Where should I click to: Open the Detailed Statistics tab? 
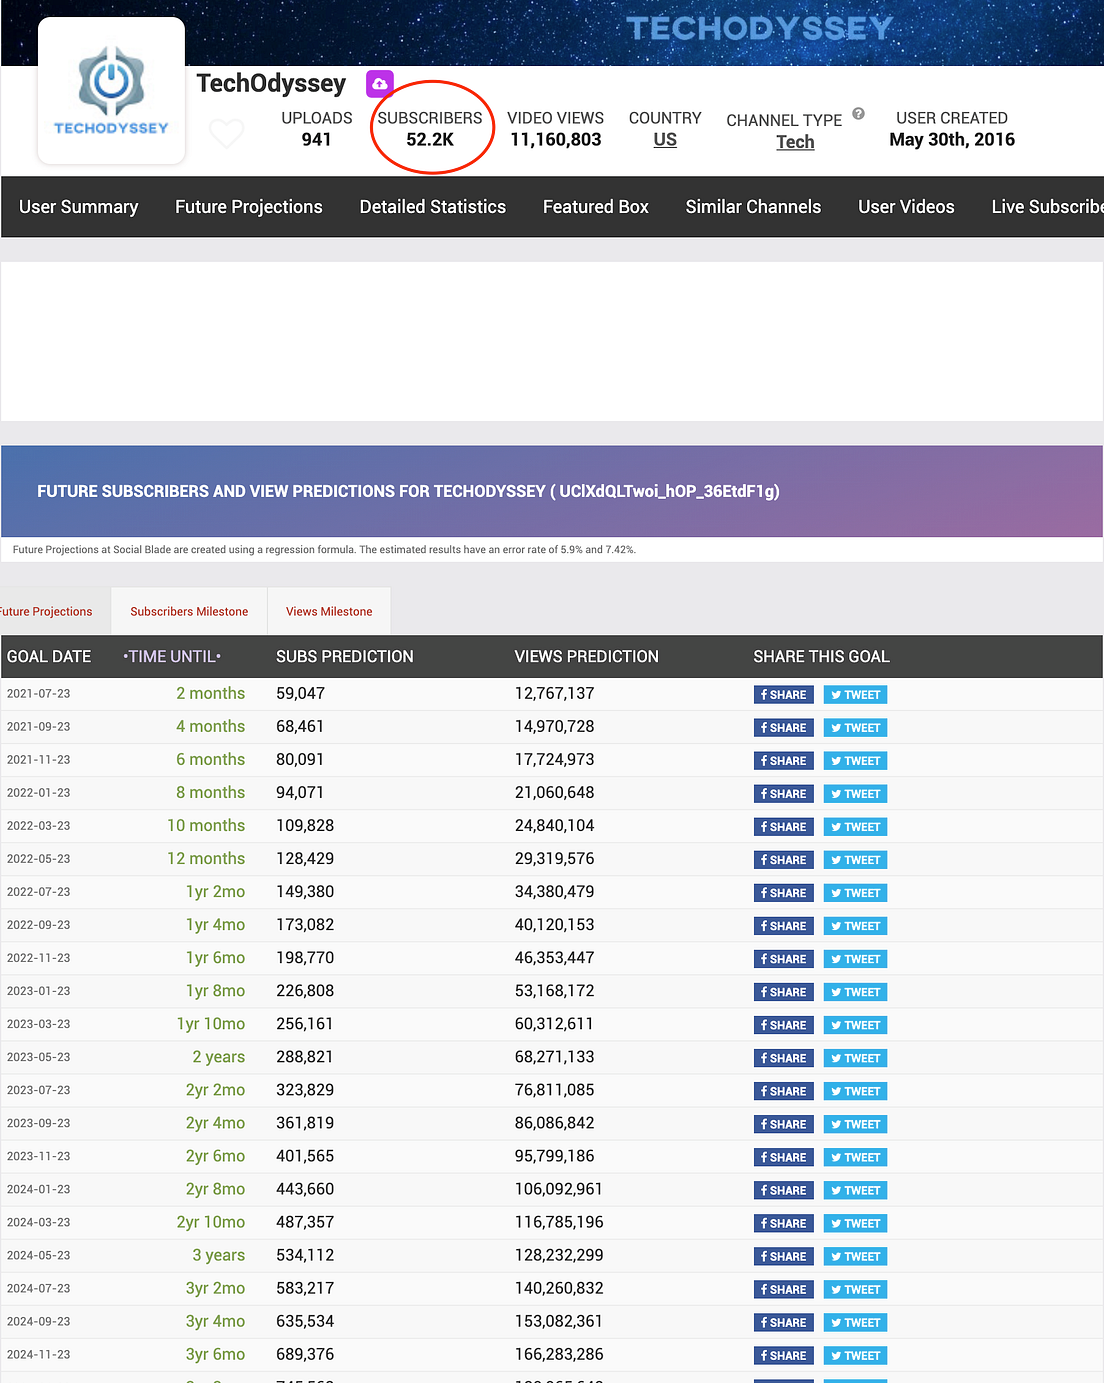click(x=433, y=207)
